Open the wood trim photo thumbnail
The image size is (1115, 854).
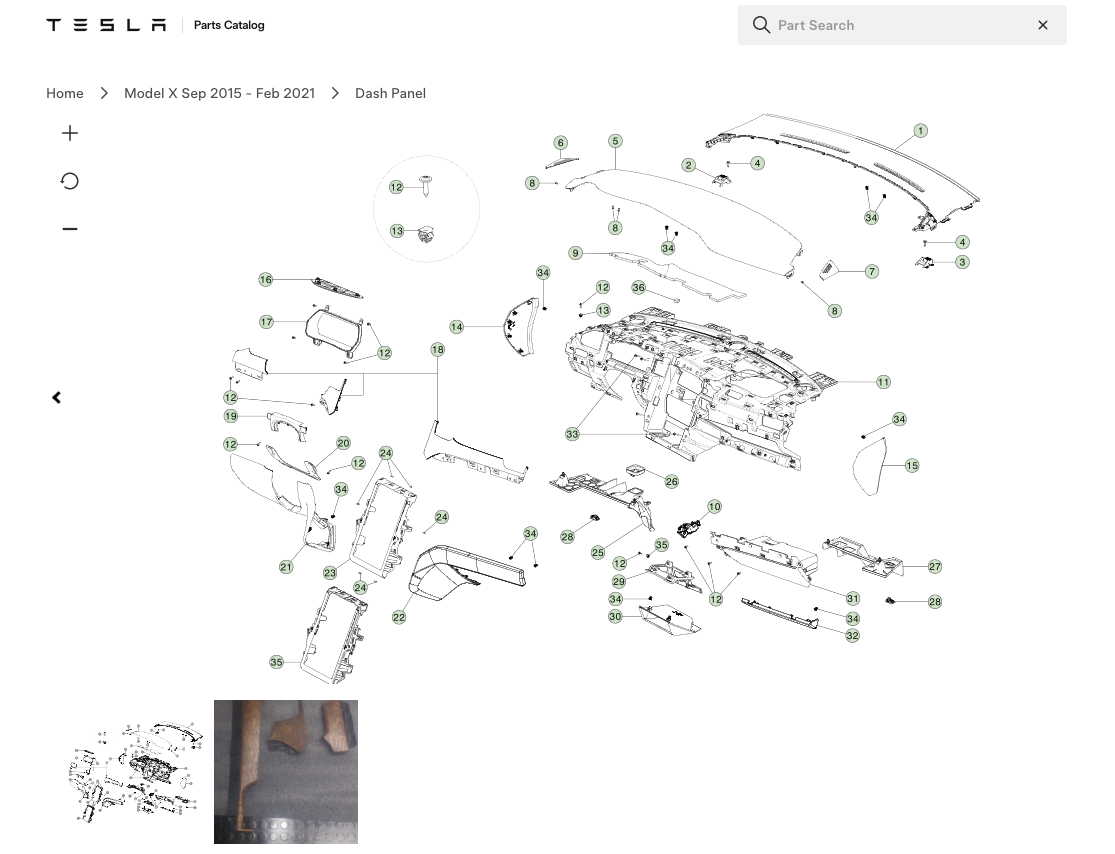[x=286, y=772]
